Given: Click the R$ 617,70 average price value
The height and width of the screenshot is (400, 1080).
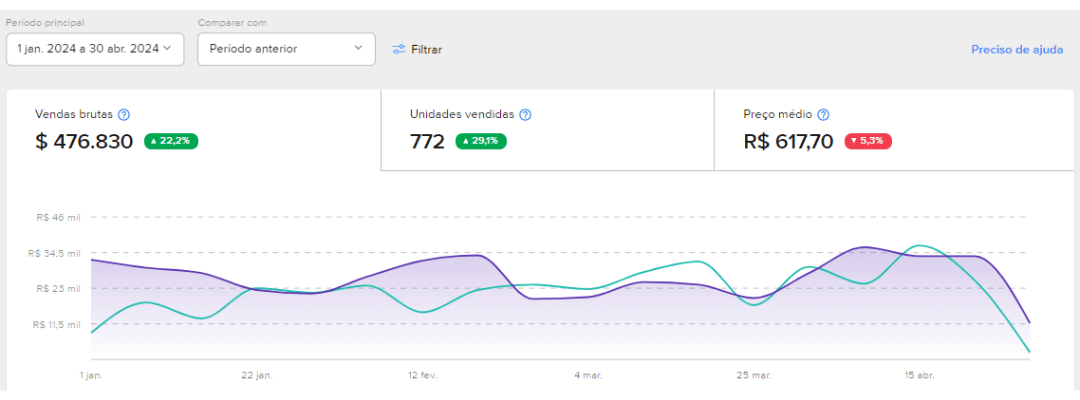Looking at the screenshot, I should click(789, 142).
